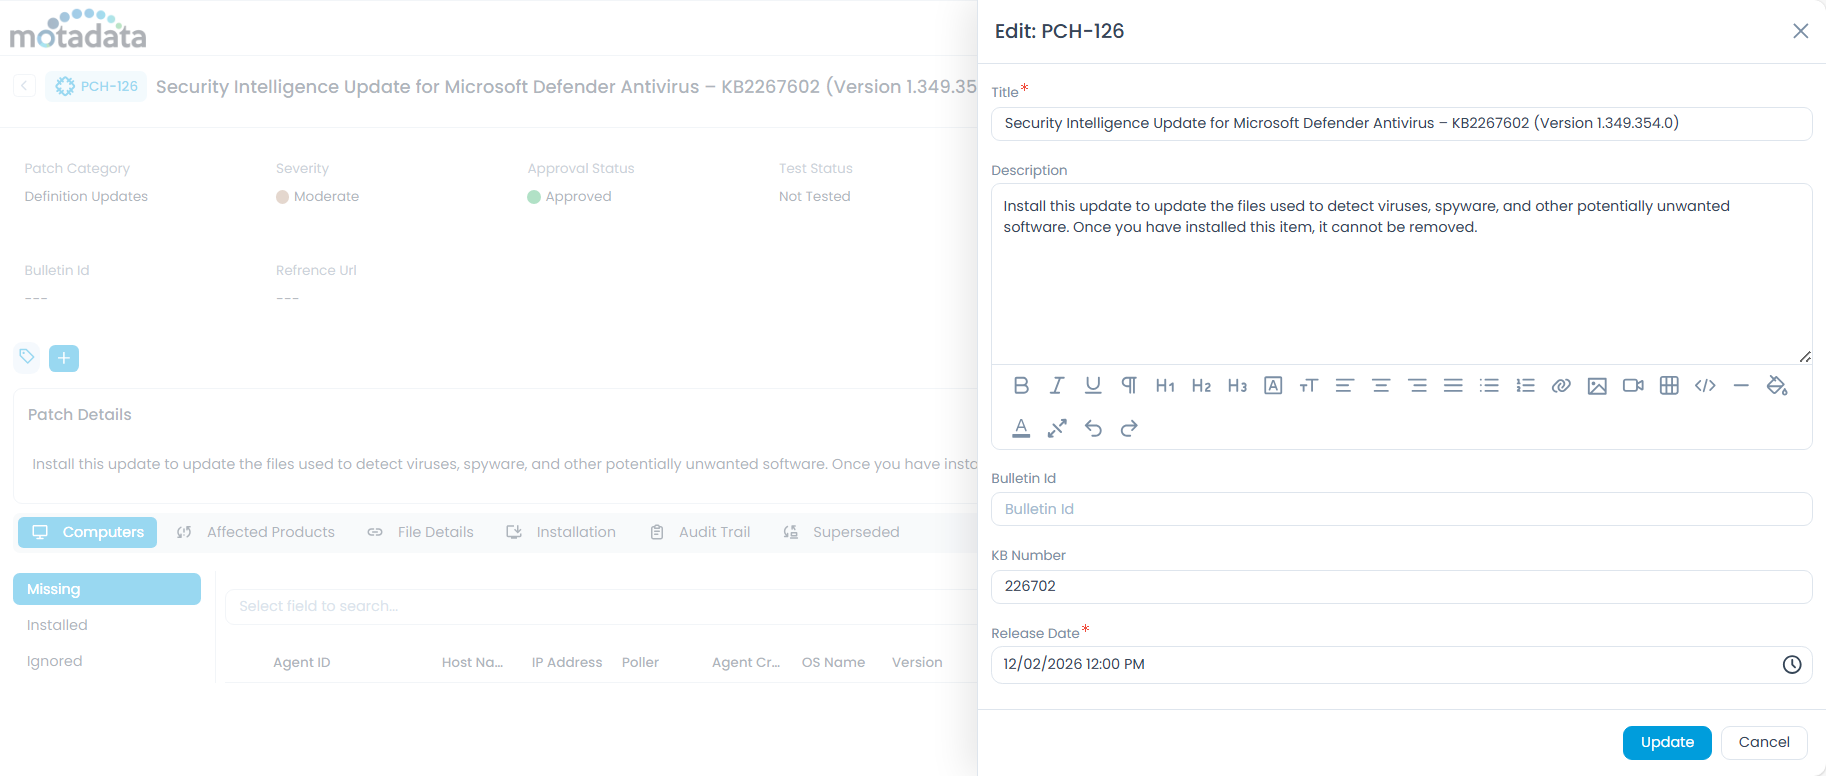Viewport: 1826px width, 776px height.
Task: Insert a video into description
Action: [x=1633, y=386]
